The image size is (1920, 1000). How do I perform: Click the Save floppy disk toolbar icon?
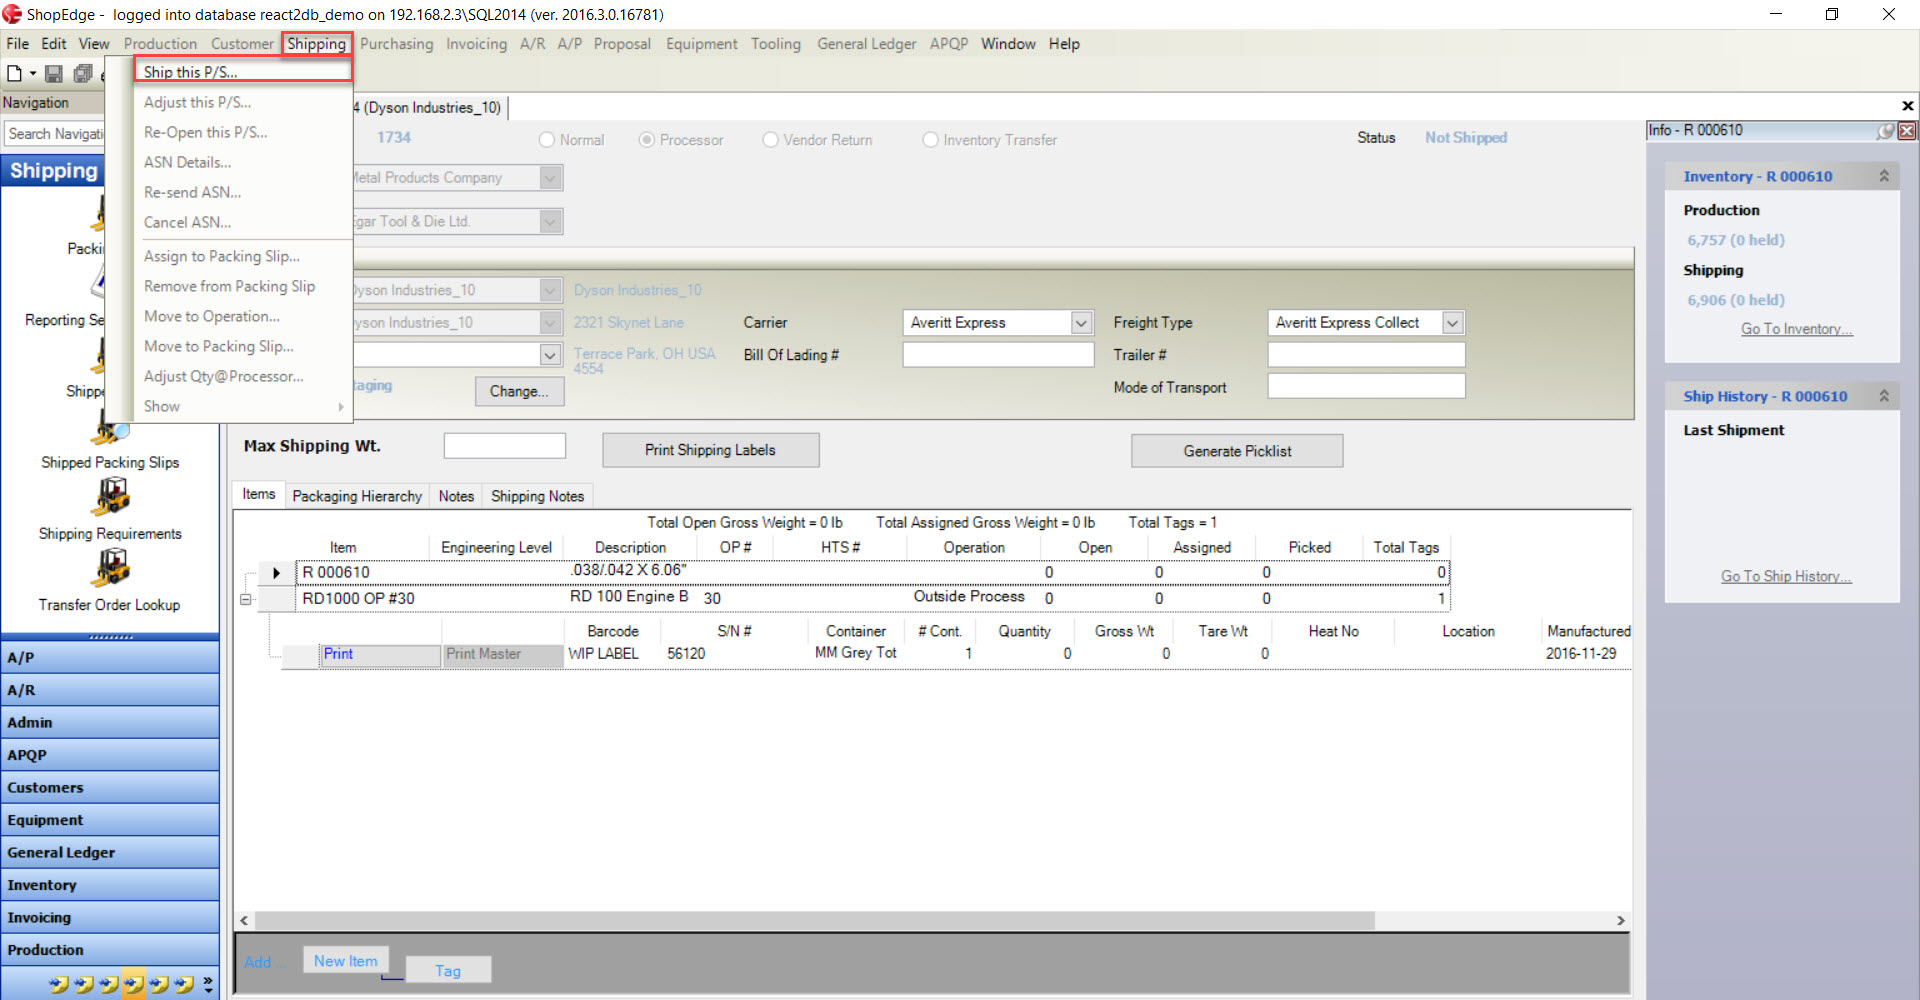pyautogui.click(x=54, y=73)
